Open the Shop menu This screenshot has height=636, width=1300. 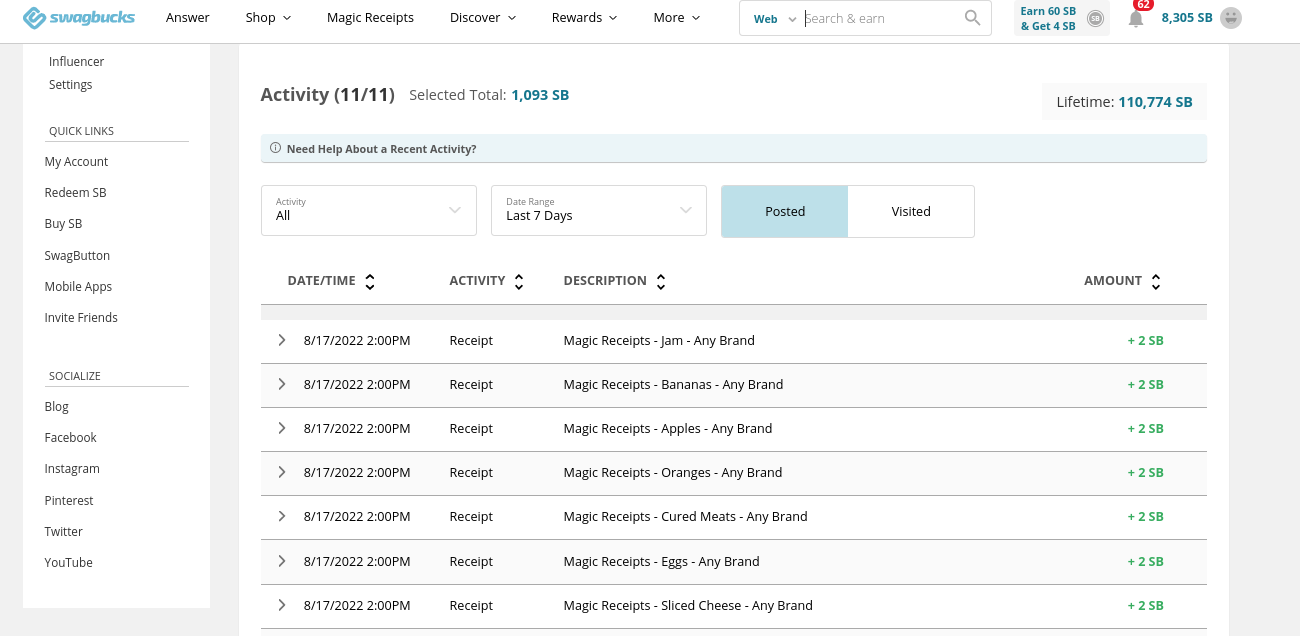[268, 18]
